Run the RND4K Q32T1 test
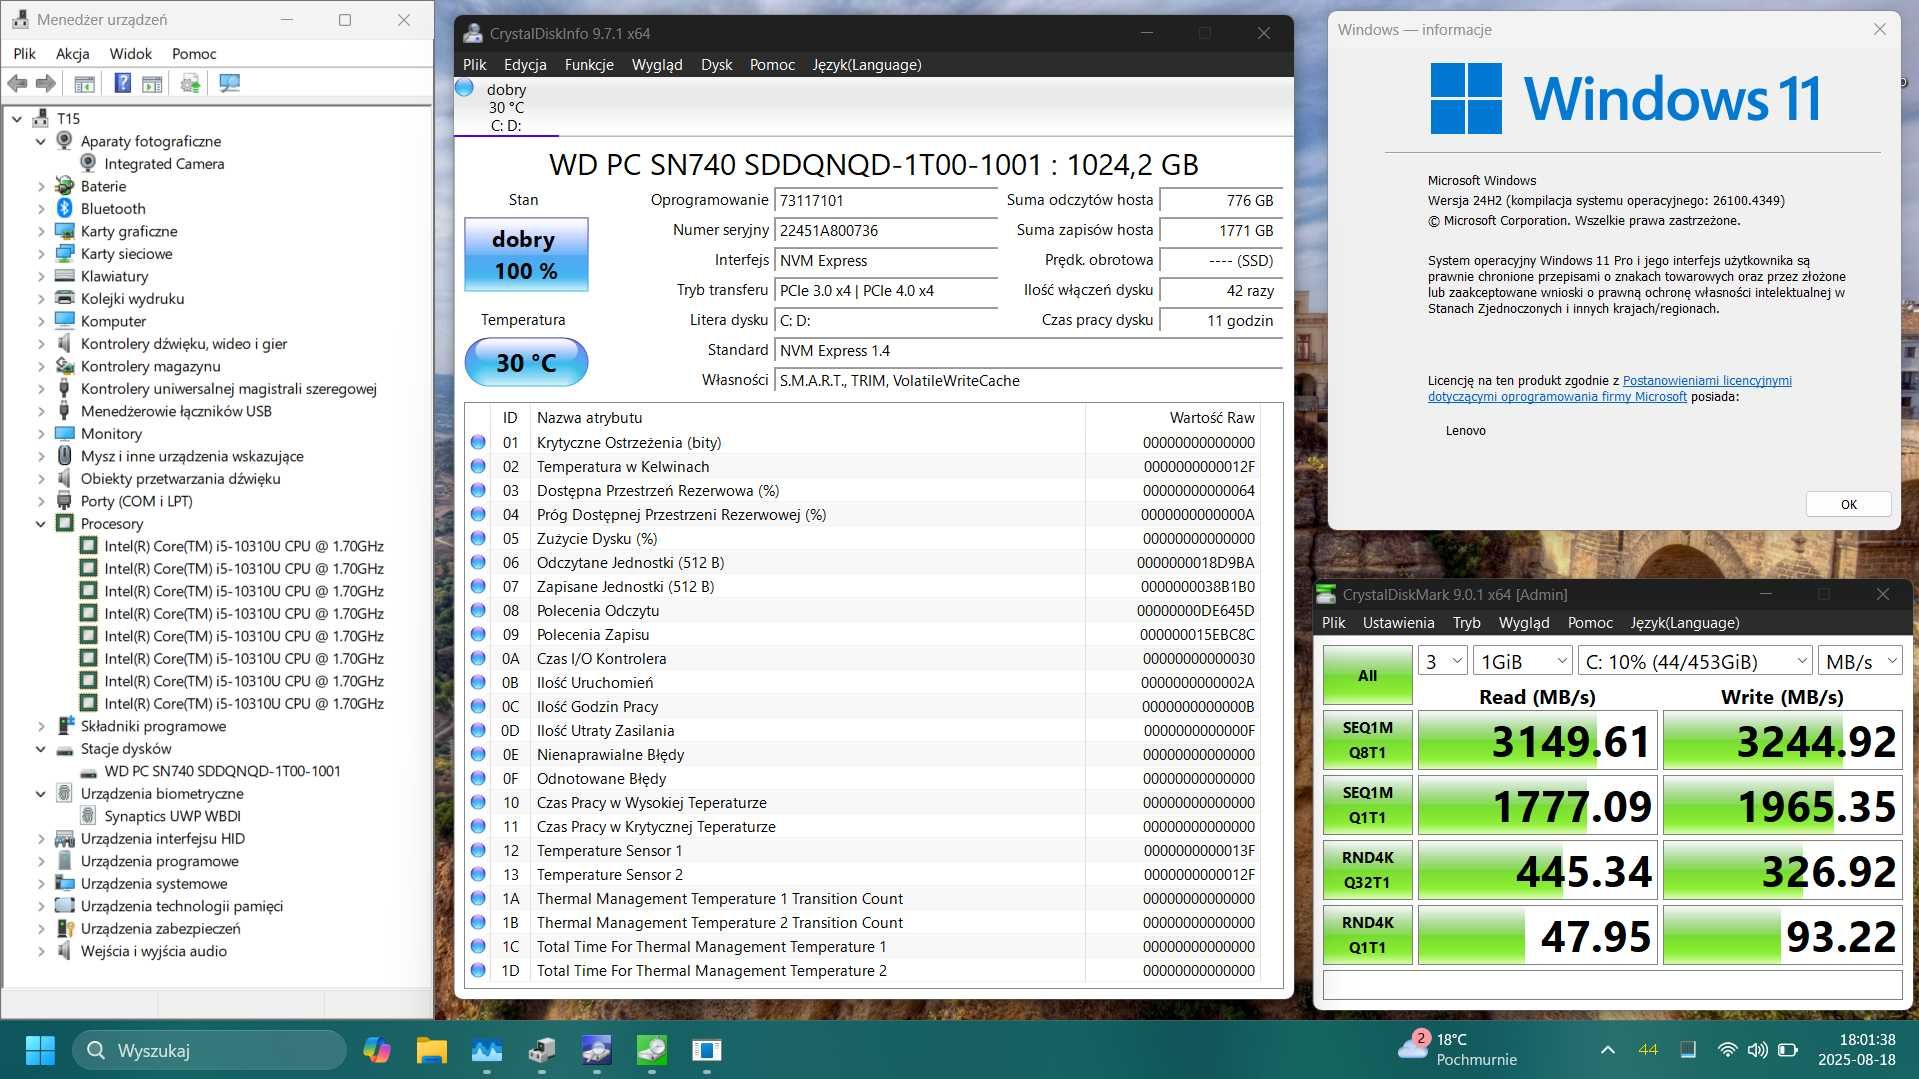This screenshot has width=1919, height=1079. click(x=1367, y=870)
